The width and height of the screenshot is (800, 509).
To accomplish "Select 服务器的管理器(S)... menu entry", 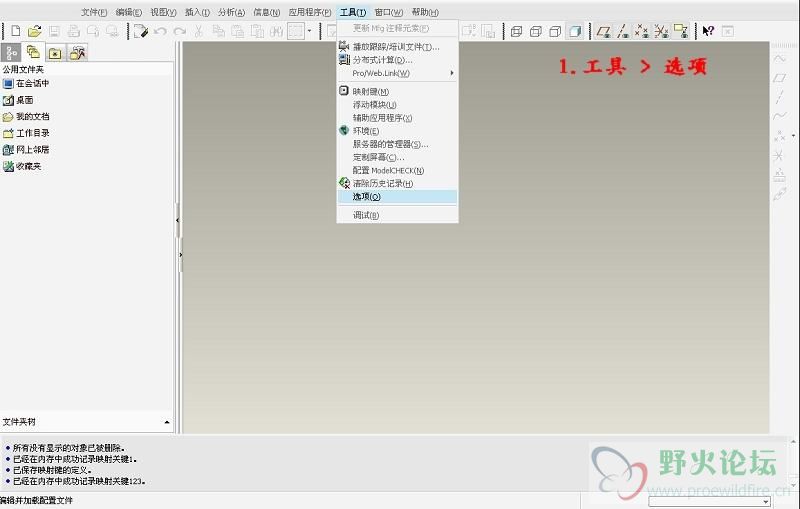I will pyautogui.click(x=397, y=144).
